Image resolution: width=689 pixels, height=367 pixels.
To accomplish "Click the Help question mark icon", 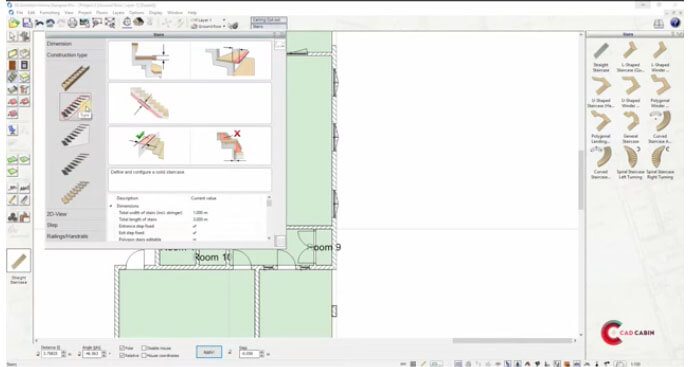I will pyautogui.click(x=674, y=23).
